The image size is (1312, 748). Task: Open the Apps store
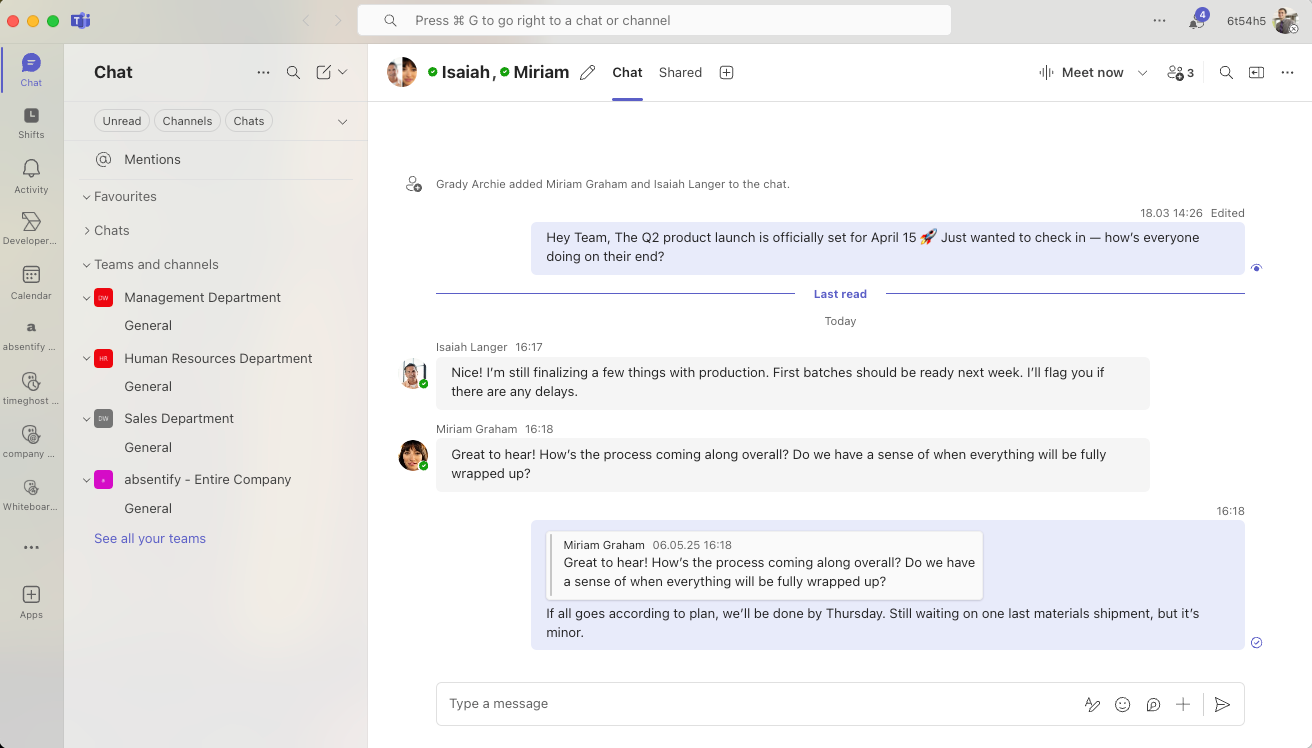[31, 602]
